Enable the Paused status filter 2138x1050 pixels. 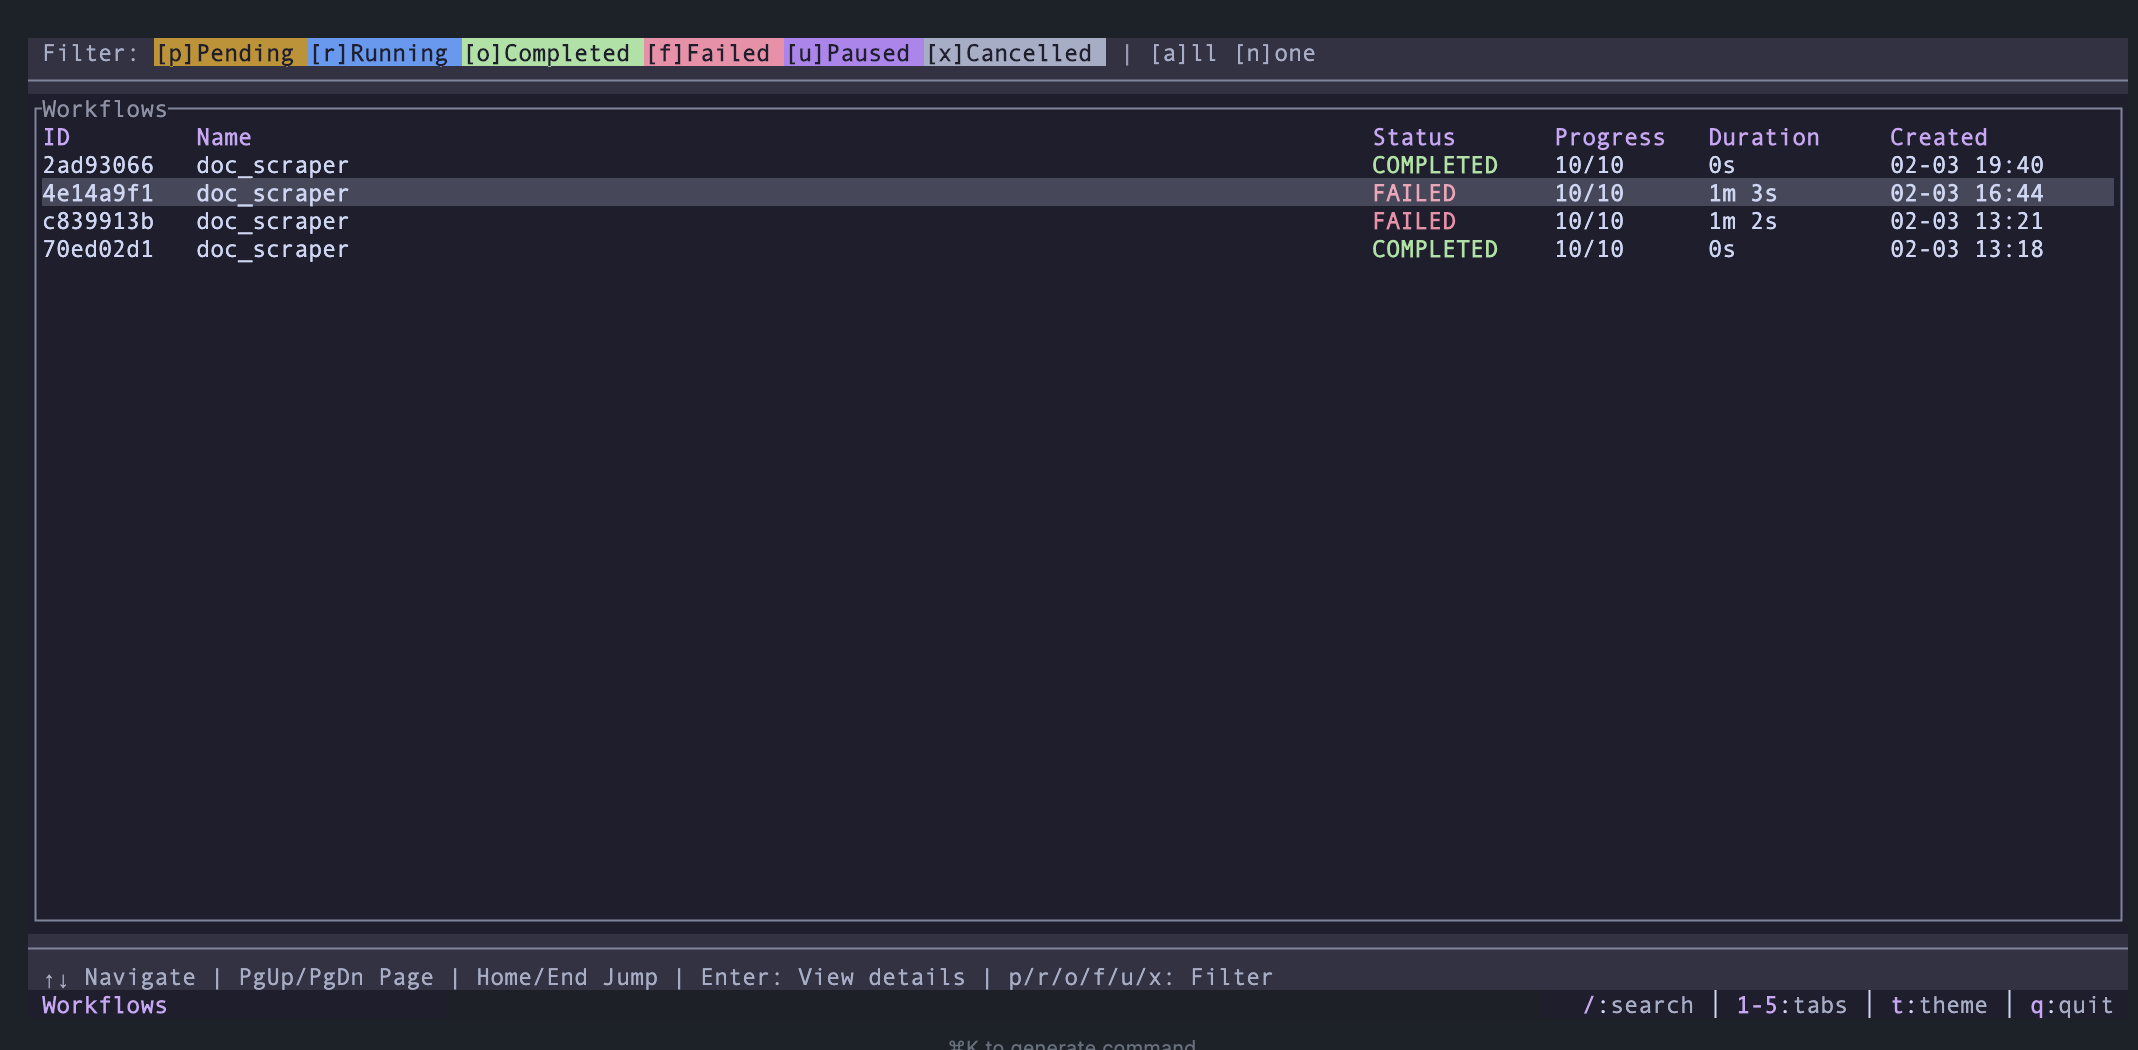pyautogui.click(x=855, y=53)
